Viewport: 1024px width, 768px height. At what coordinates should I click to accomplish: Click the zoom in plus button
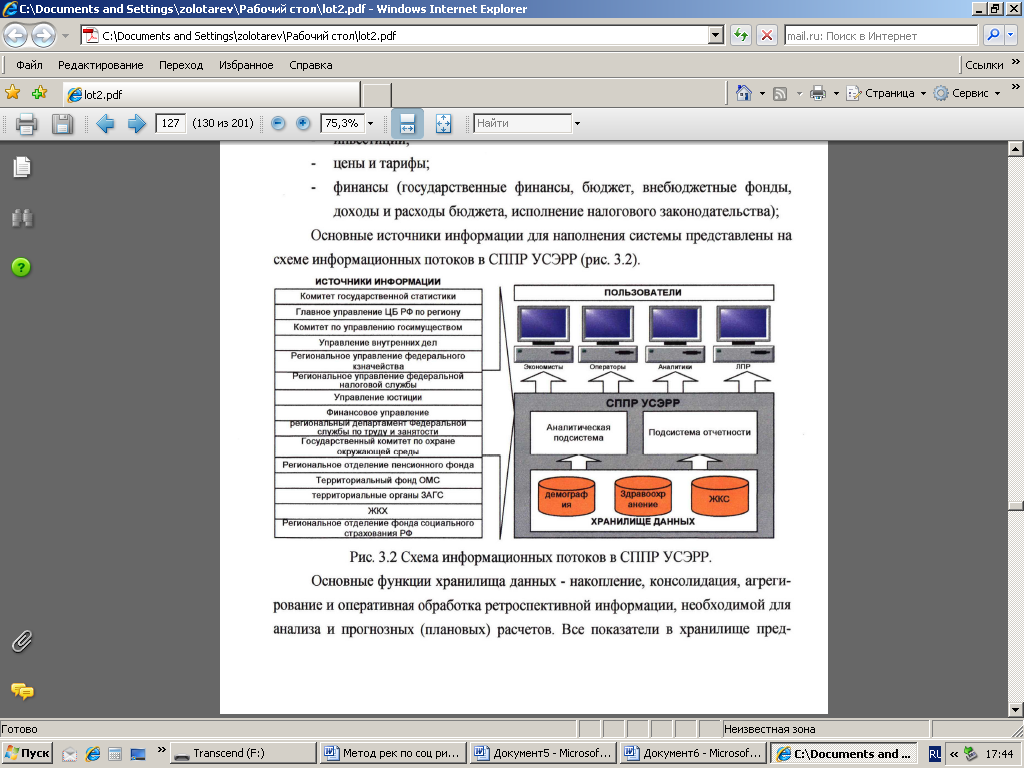coord(303,123)
